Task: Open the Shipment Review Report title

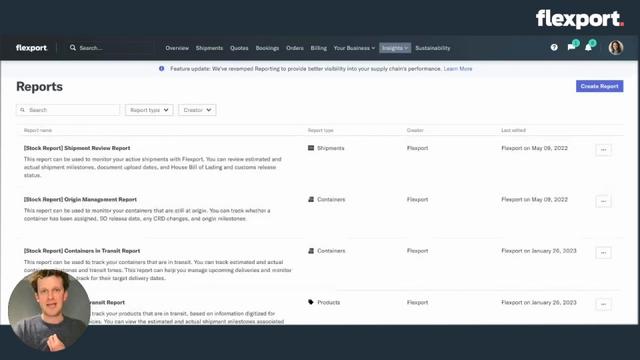Action: (x=77, y=148)
